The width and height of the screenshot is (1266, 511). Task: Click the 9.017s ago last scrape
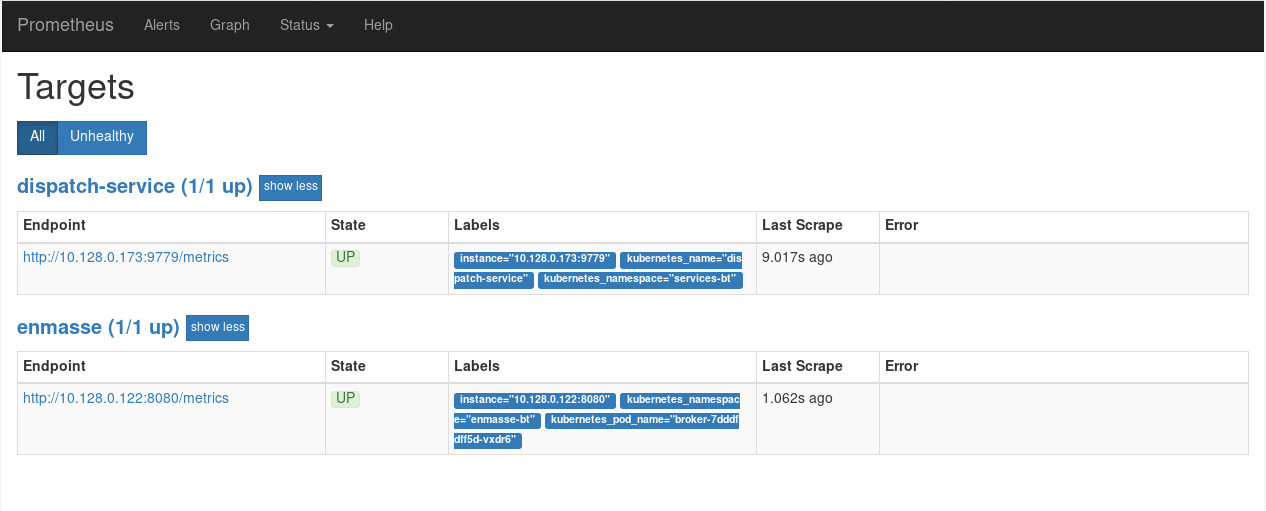pyautogui.click(x=797, y=257)
